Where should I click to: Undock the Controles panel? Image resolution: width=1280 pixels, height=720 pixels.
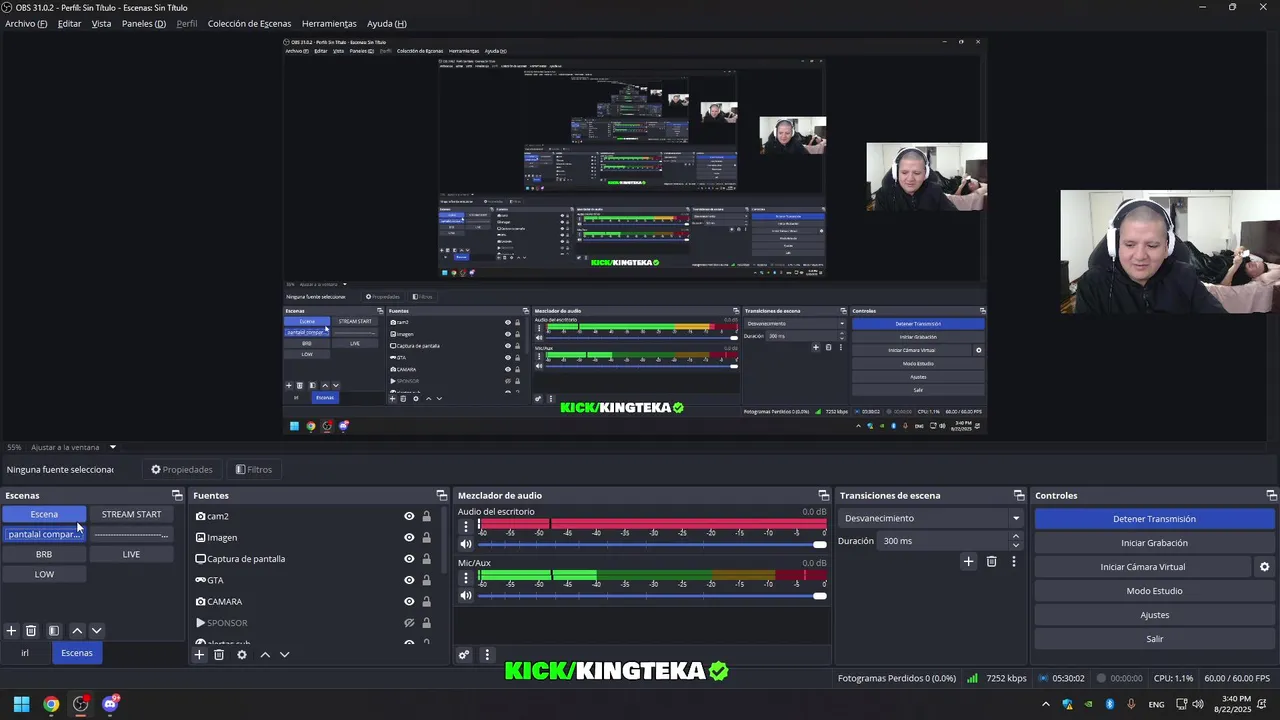tap(1272, 495)
